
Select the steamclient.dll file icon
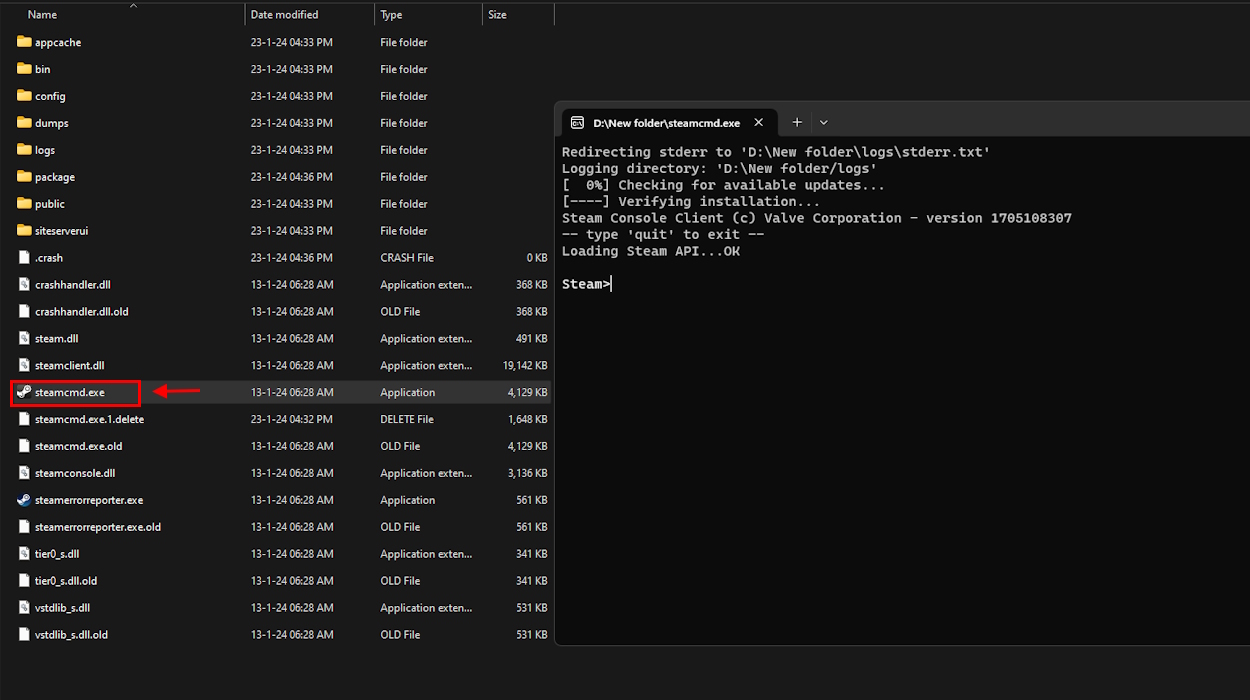coord(24,365)
